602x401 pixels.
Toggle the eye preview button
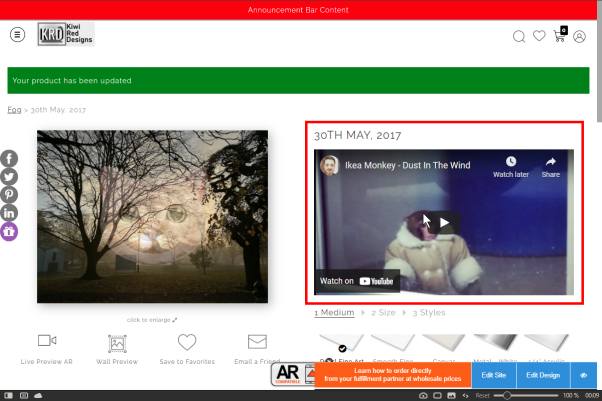[x=584, y=375]
